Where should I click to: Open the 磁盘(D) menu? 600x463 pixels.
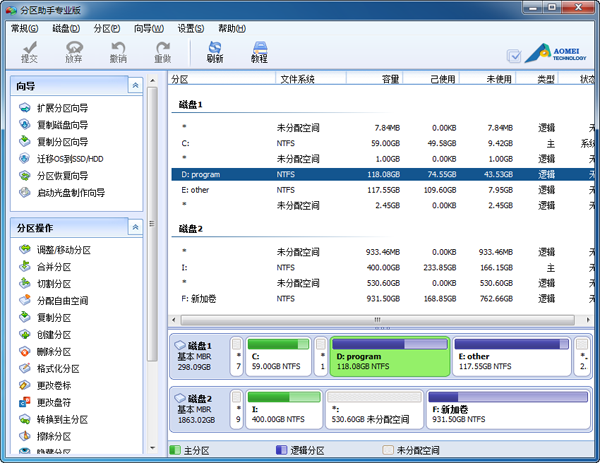[68, 28]
